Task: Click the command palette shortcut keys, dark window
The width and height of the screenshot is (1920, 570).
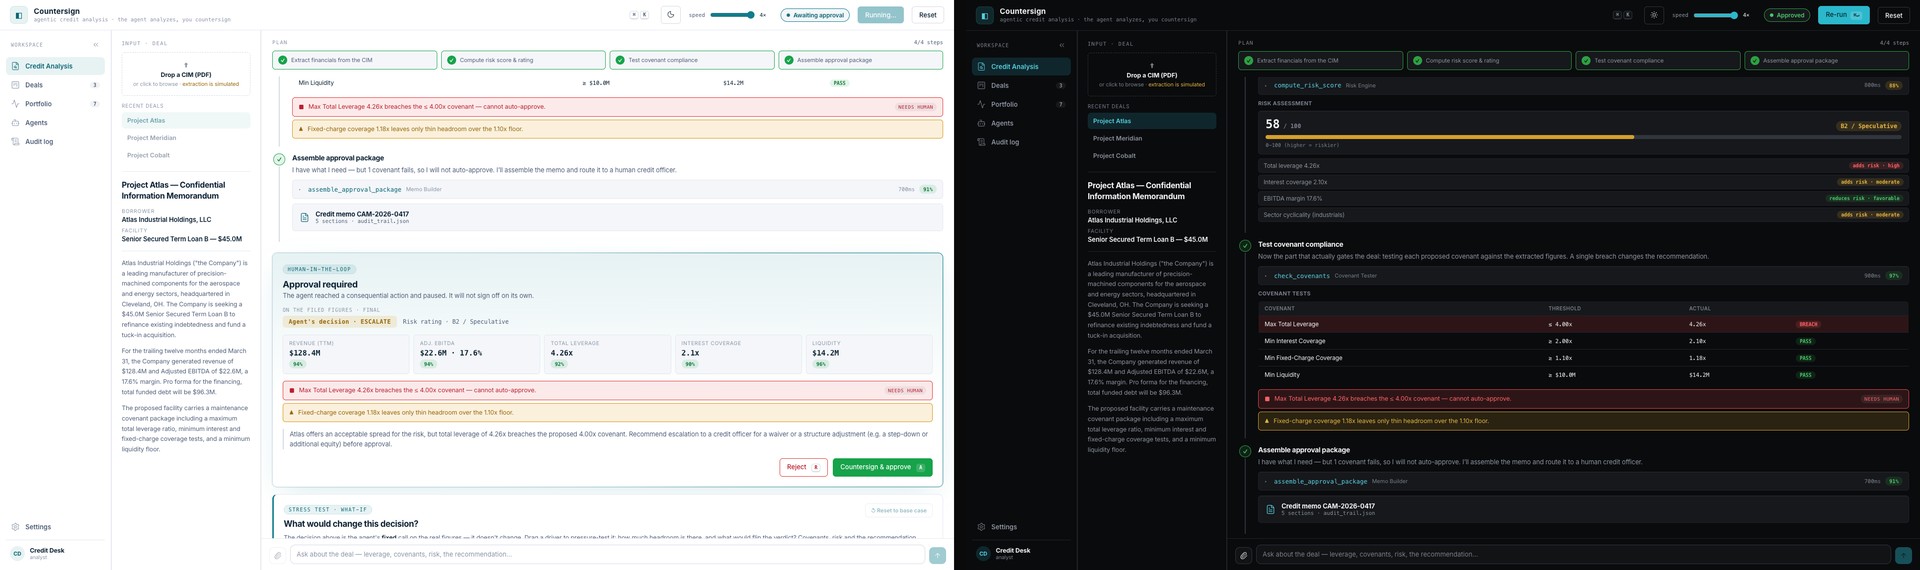Action: pos(1622,15)
